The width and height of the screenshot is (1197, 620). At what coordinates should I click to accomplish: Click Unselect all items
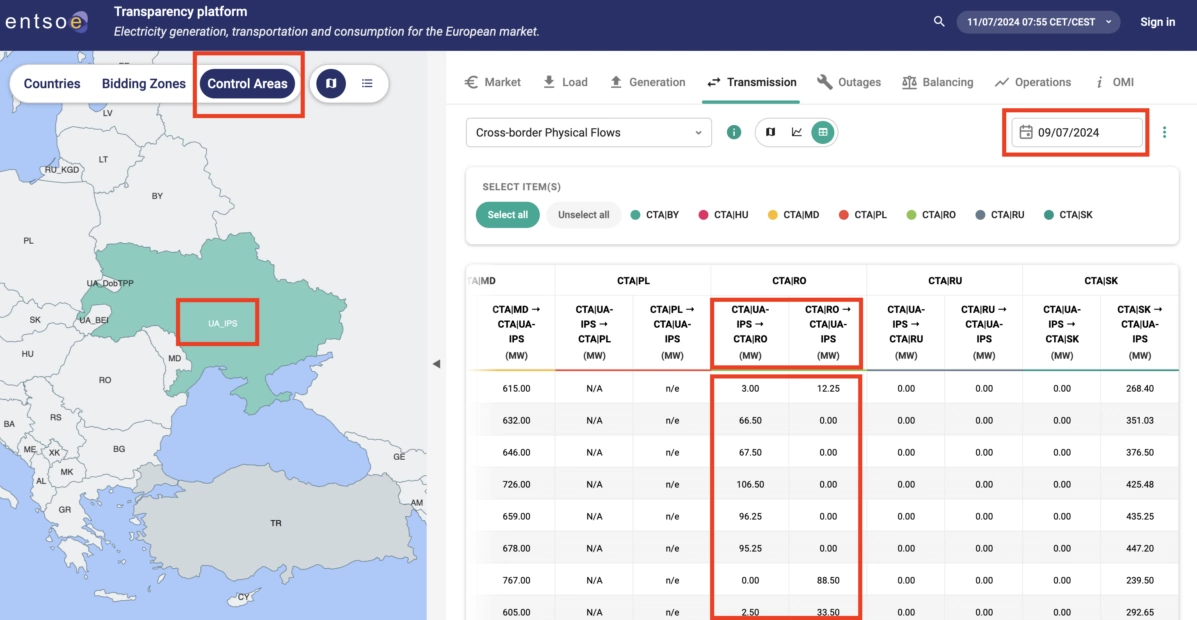[x=583, y=215]
